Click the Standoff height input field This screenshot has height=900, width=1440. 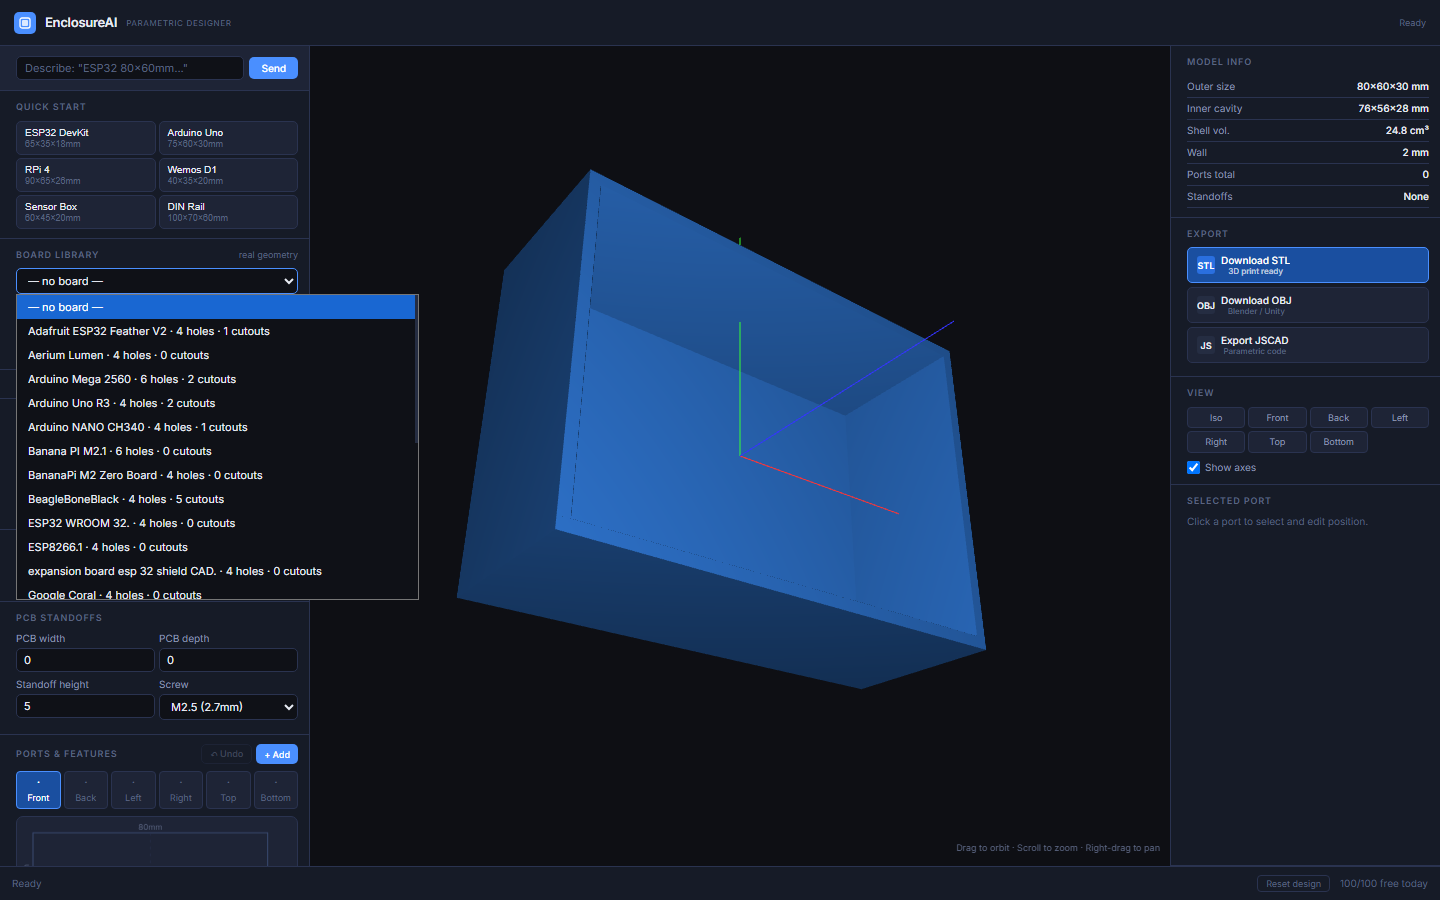pos(86,706)
